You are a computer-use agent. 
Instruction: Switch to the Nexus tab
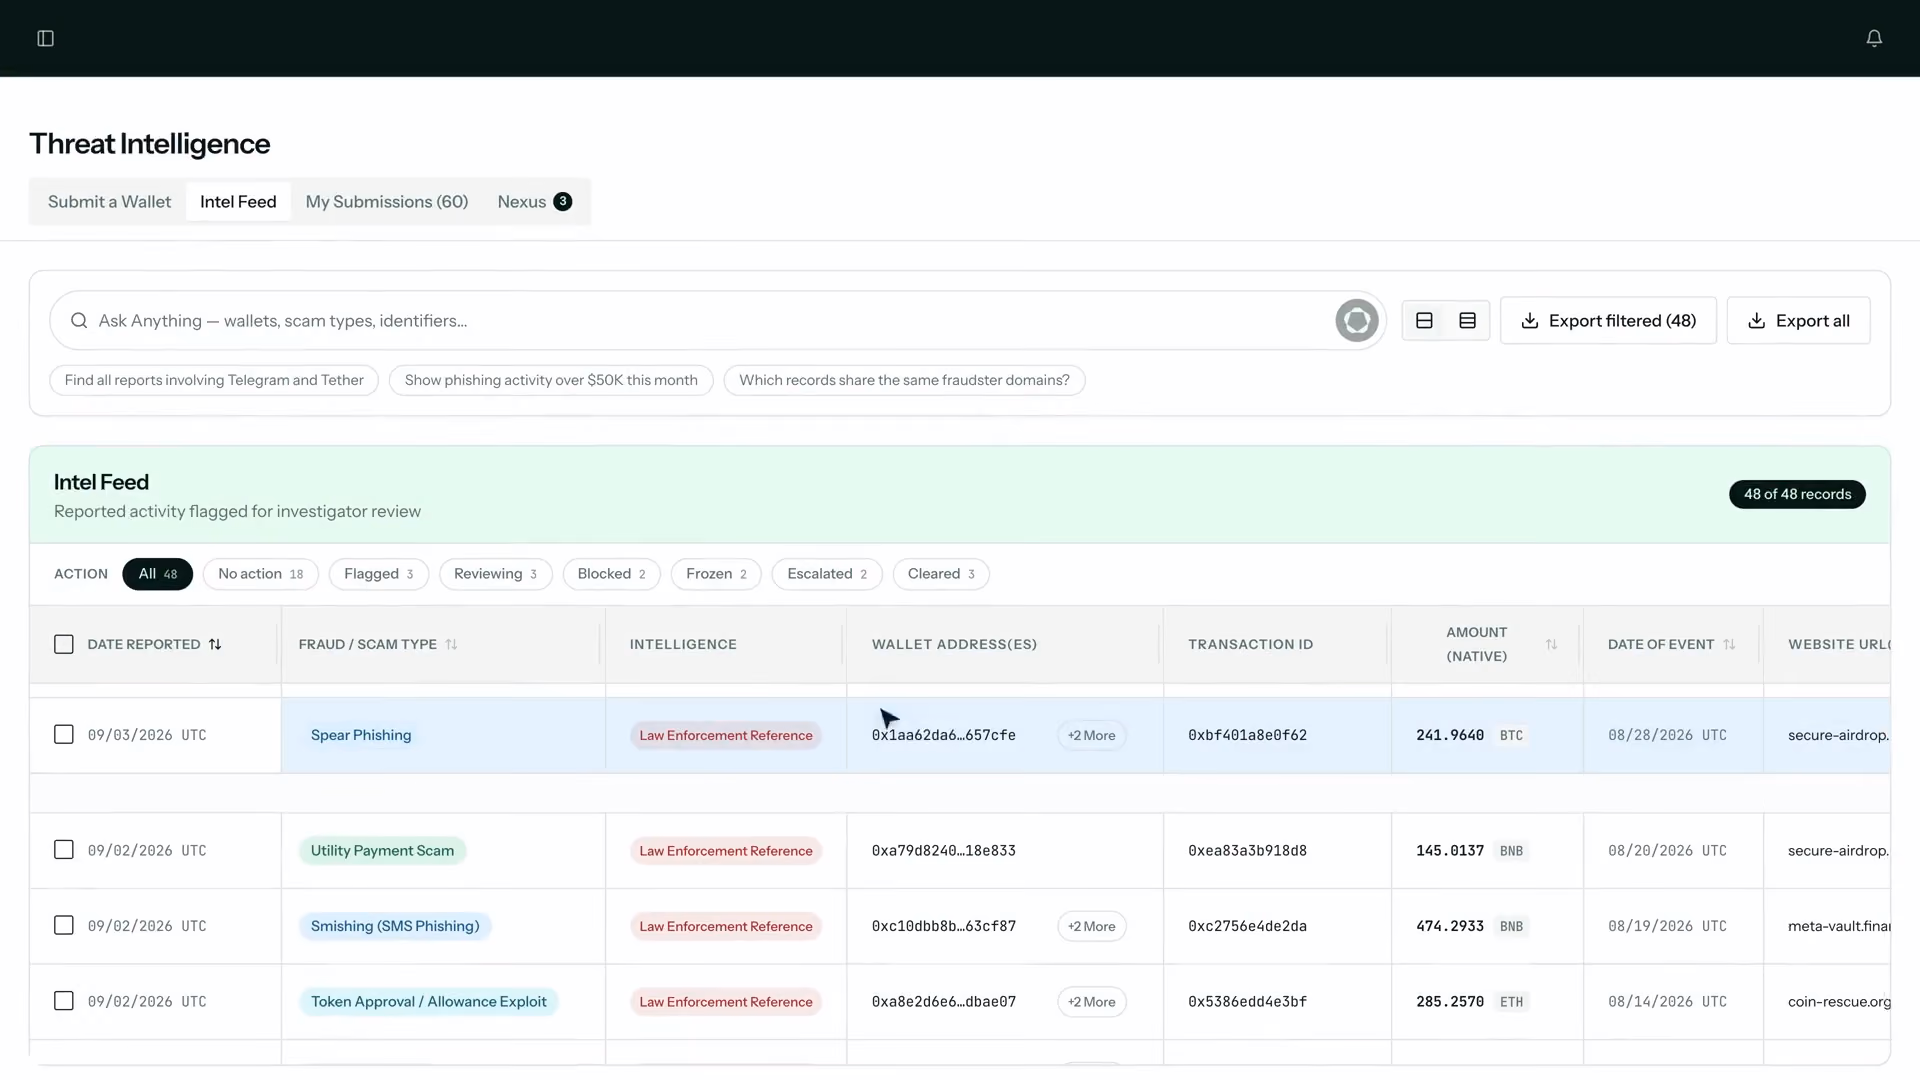point(535,202)
